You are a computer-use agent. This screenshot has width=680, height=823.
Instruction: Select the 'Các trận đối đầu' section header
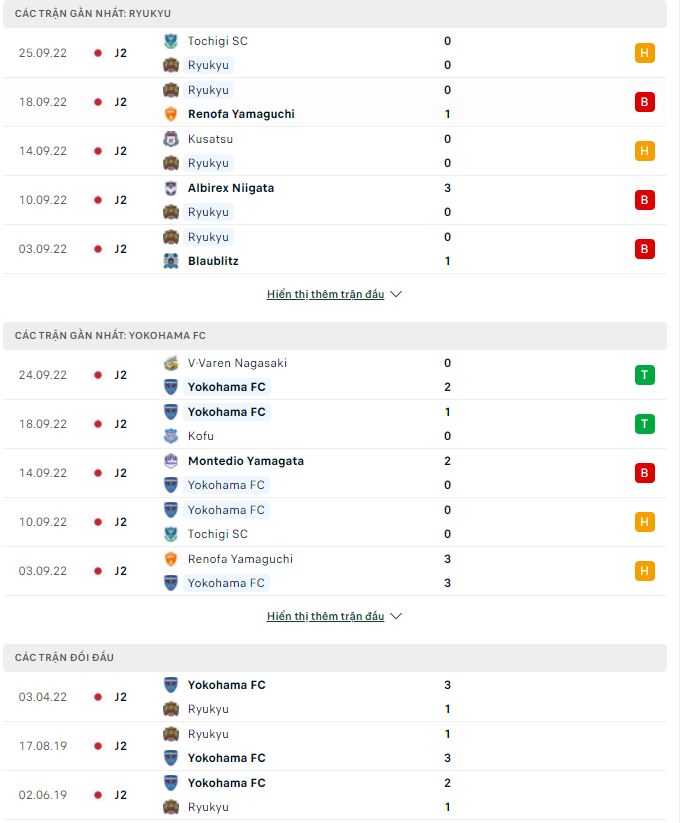pos(64,657)
